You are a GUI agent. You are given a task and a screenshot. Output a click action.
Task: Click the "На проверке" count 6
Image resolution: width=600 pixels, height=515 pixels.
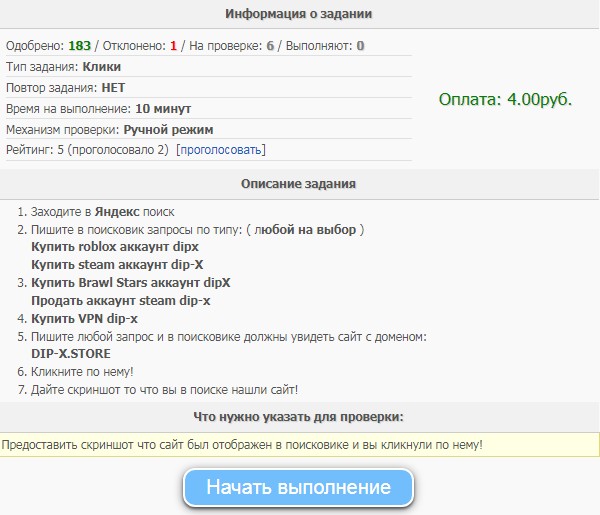point(270,46)
